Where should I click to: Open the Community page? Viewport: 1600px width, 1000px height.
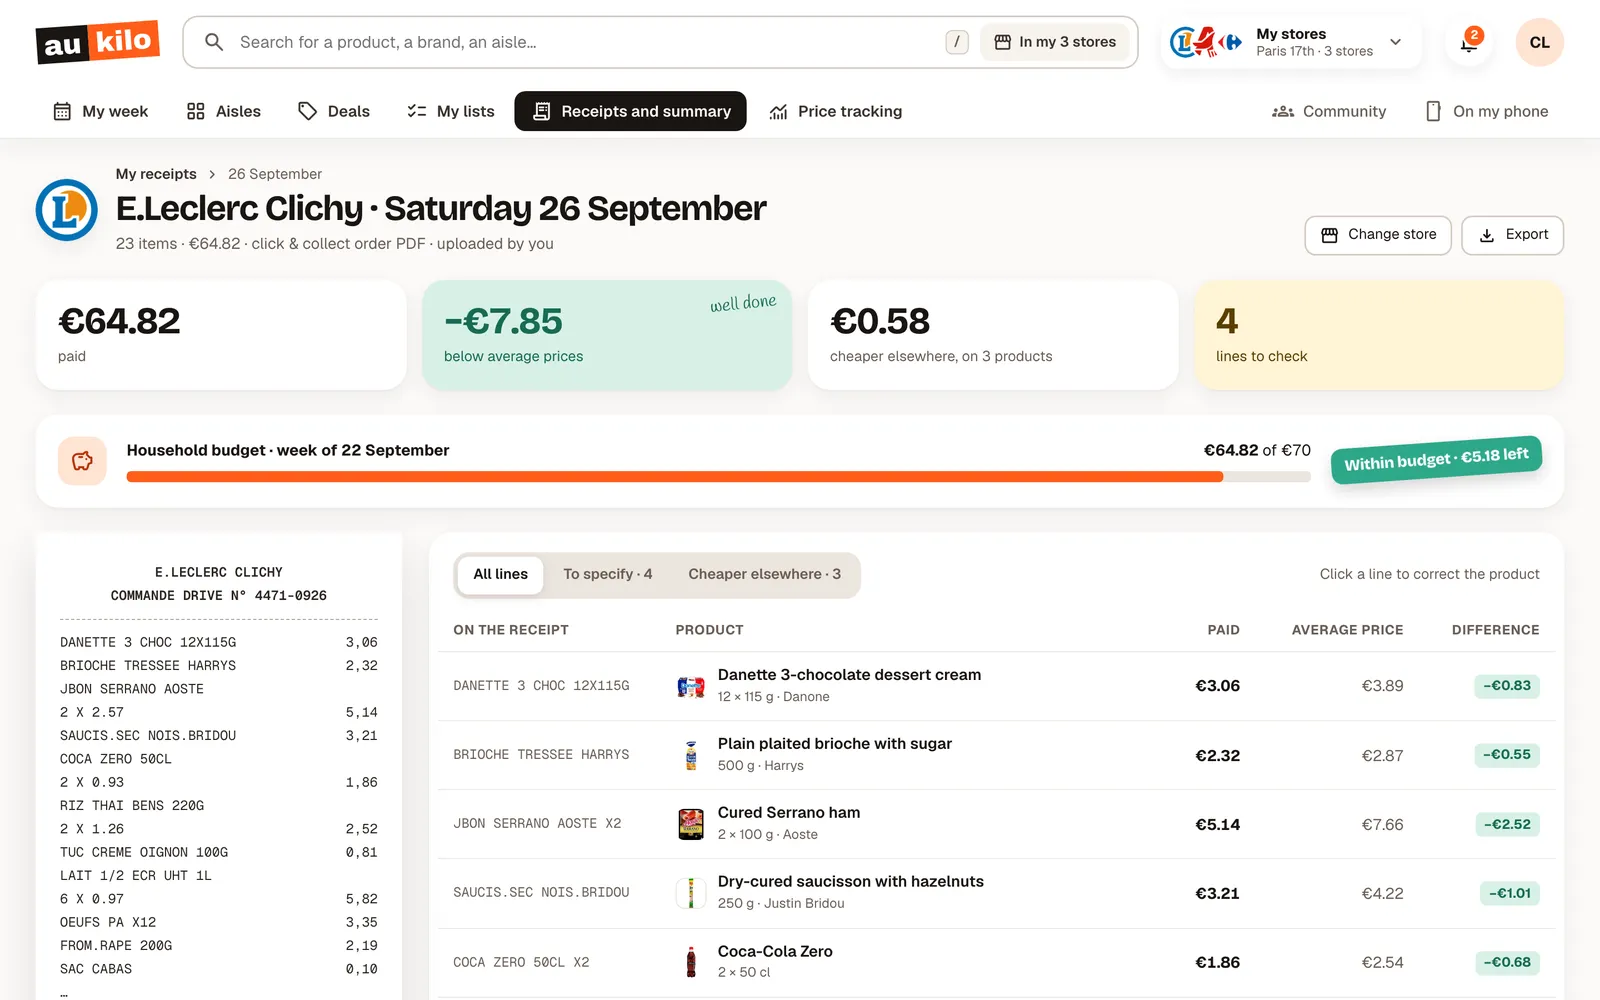[x=1329, y=111]
